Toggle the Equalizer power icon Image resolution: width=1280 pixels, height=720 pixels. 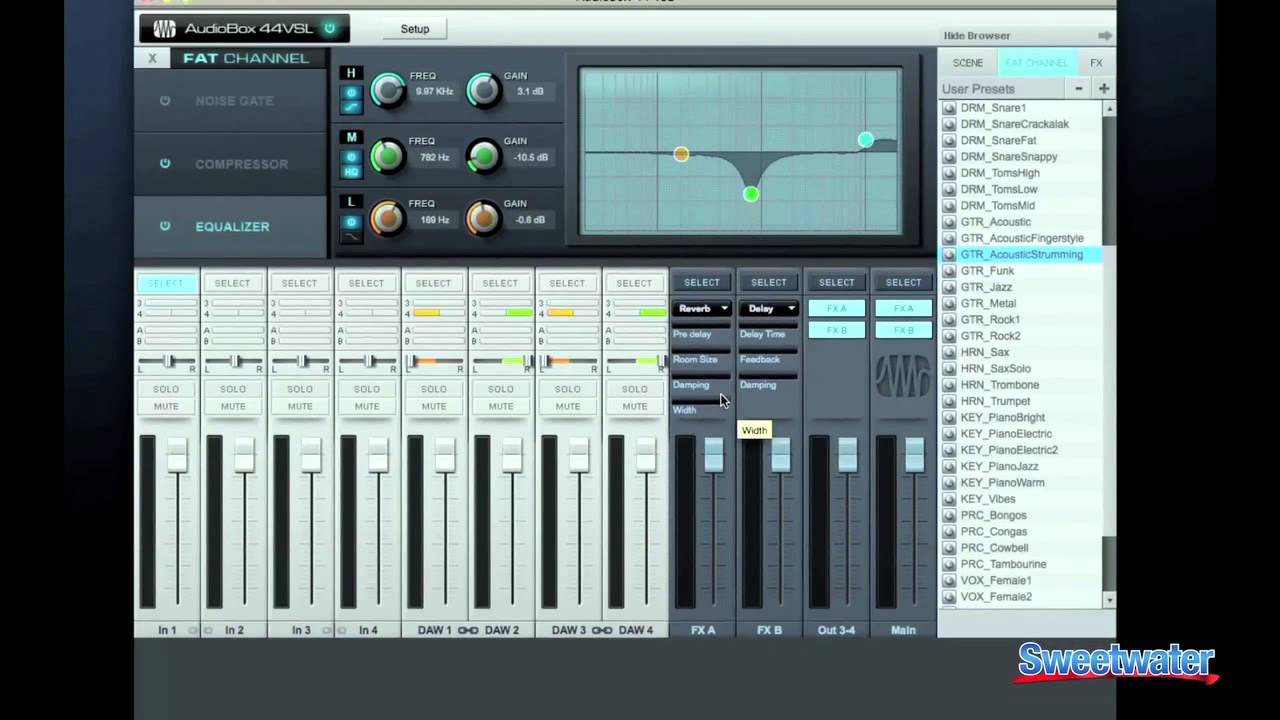tap(165, 226)
